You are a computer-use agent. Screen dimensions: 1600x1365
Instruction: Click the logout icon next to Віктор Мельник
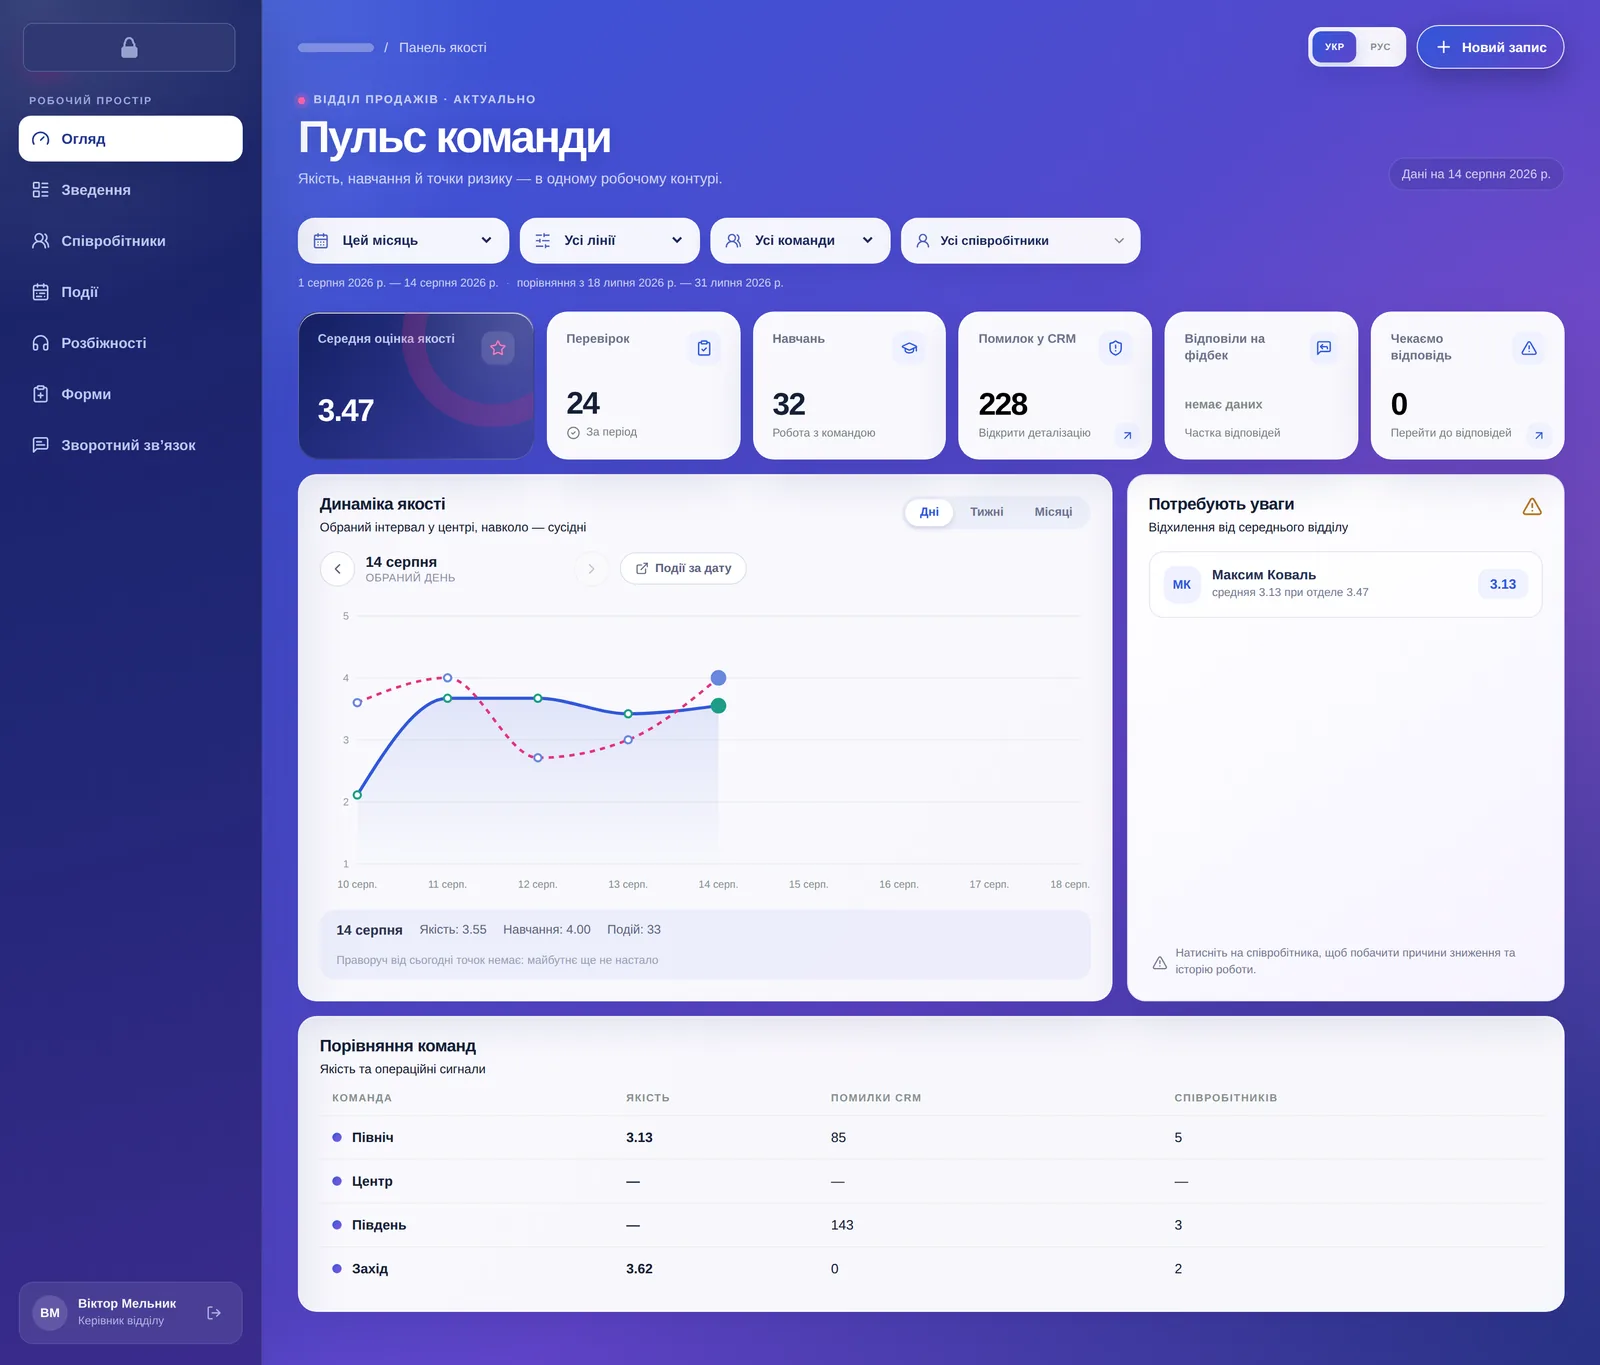click(x=214, y=1313)
